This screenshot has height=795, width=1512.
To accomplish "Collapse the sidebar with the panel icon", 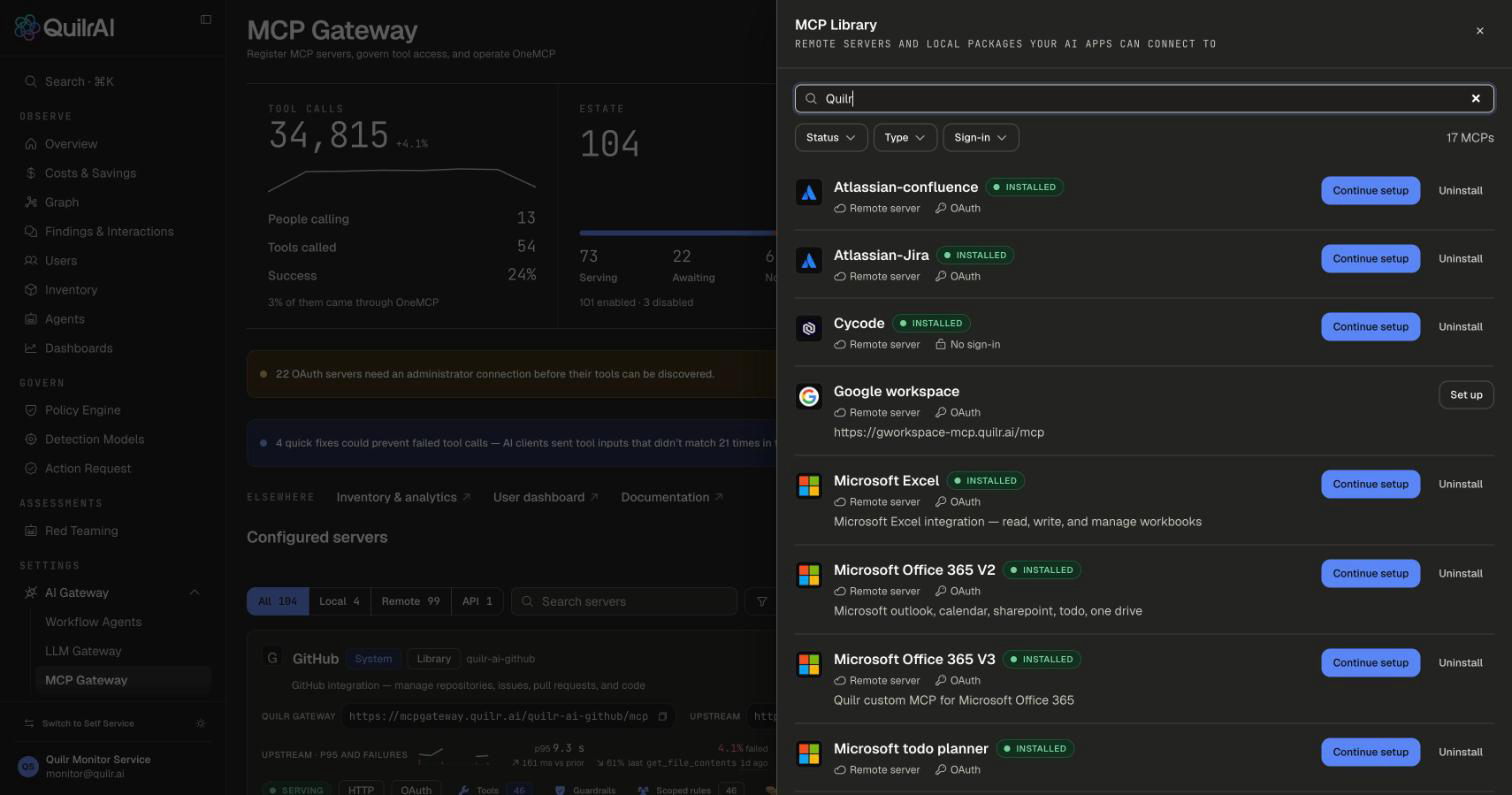I will click(206, 19).
